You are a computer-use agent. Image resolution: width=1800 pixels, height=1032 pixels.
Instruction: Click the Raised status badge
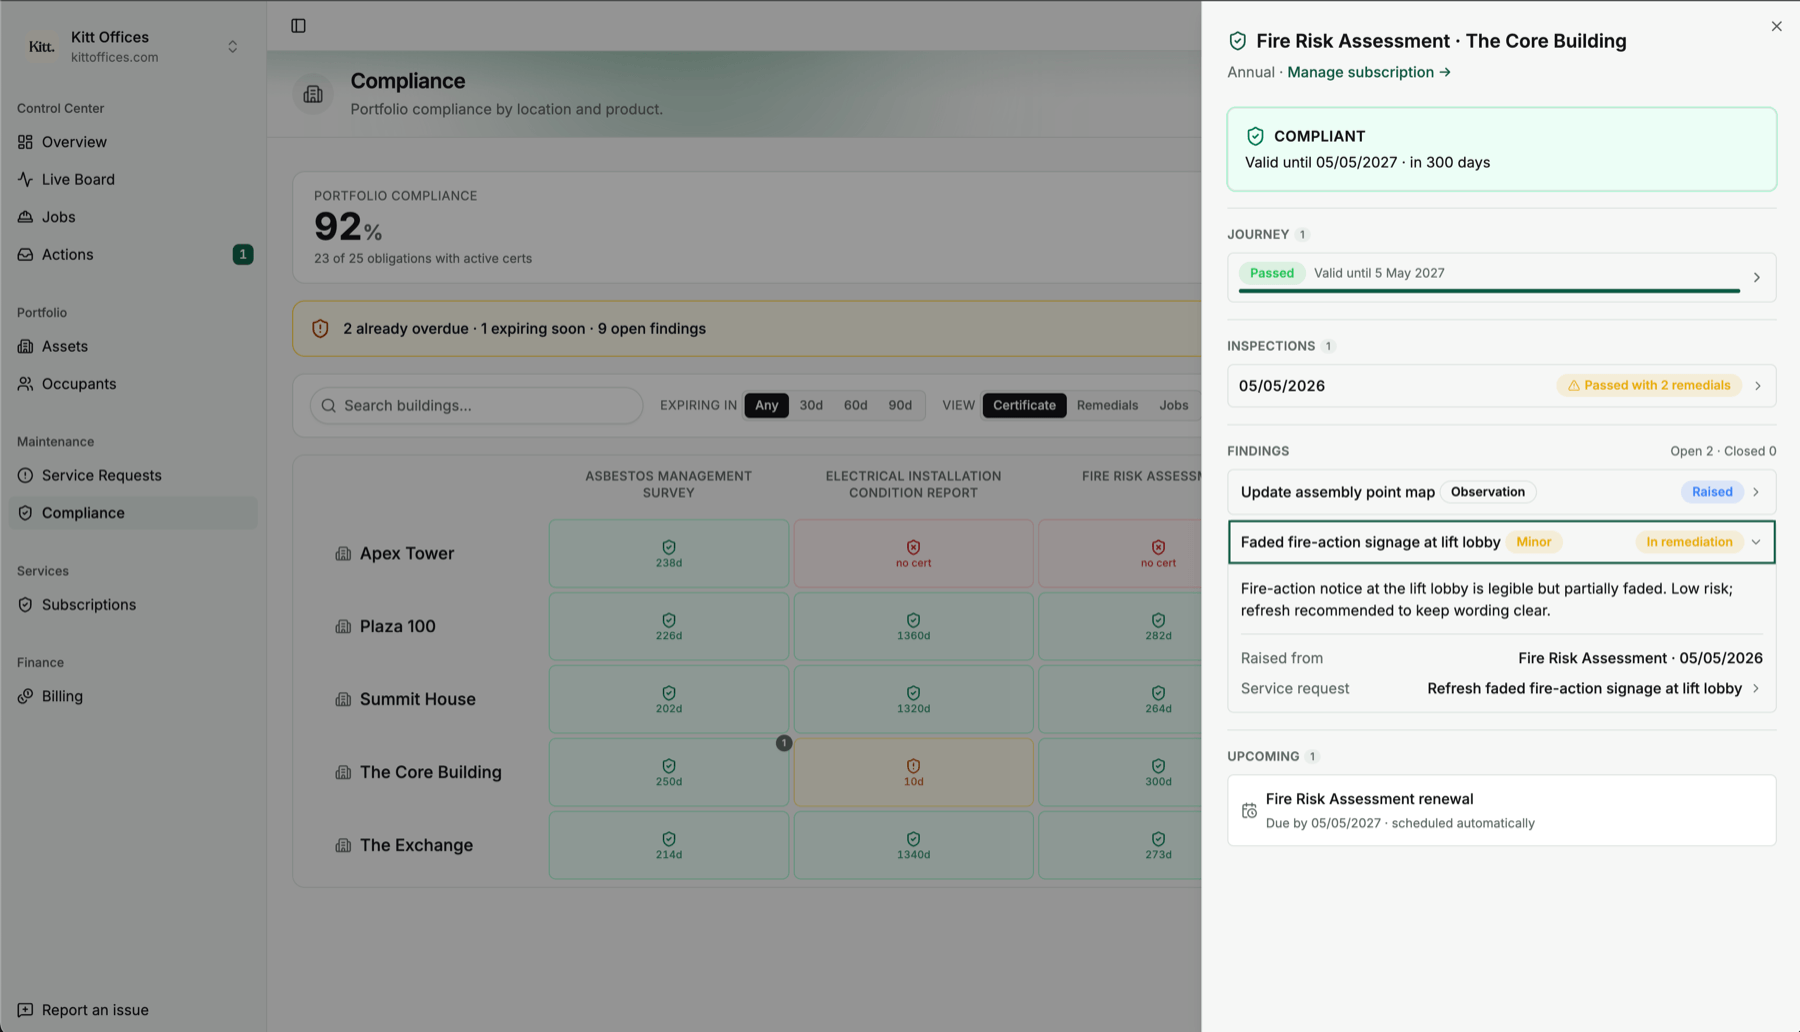(1712, 492)
